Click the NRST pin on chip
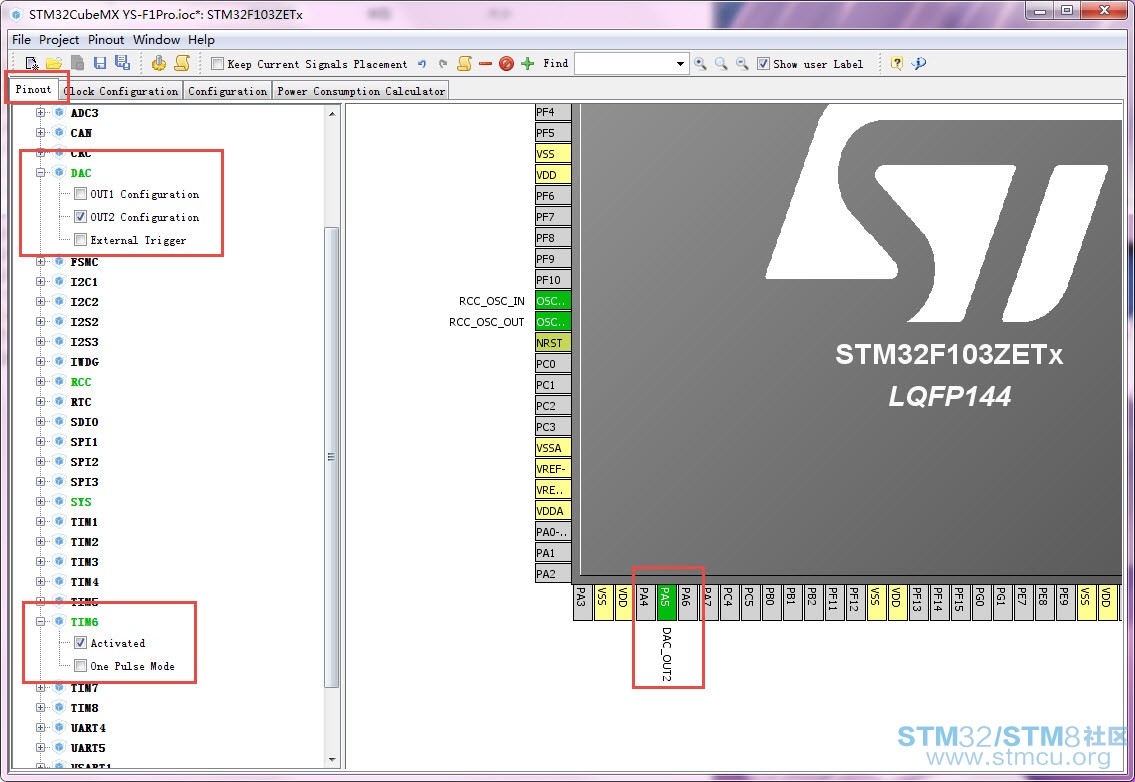Viewport: 1135px width, 782px height. 553,342
